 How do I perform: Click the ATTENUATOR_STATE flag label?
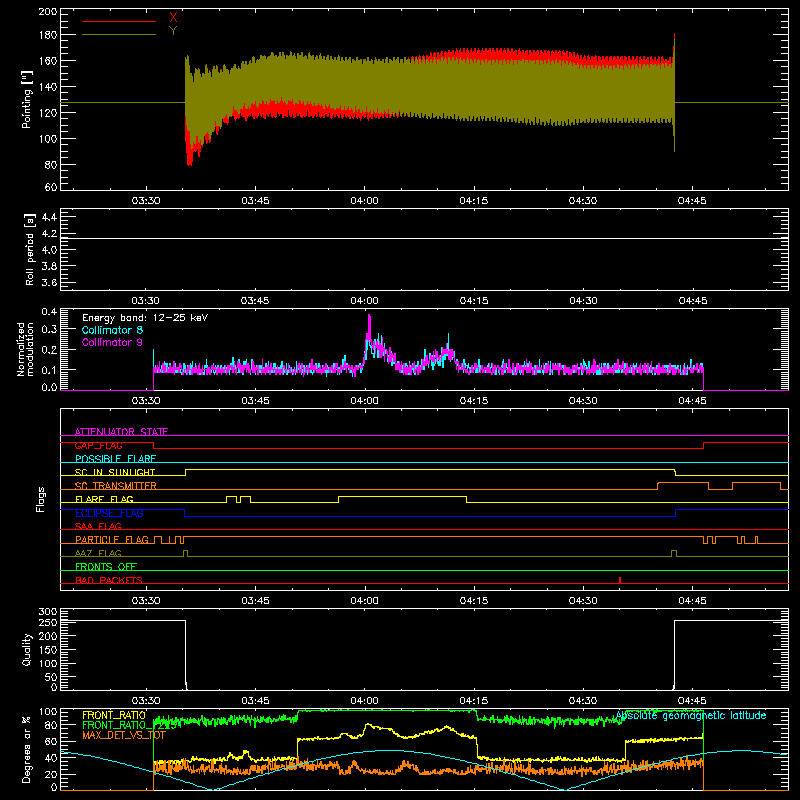121,432
